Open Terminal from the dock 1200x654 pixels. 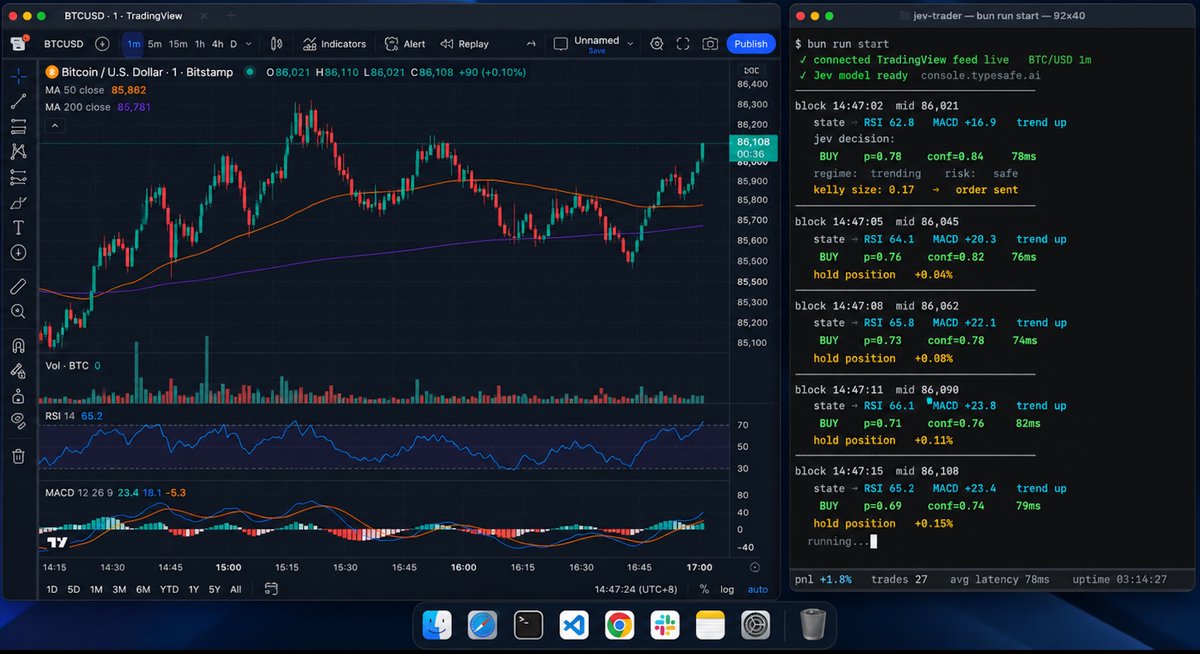[x=528, y=626]
